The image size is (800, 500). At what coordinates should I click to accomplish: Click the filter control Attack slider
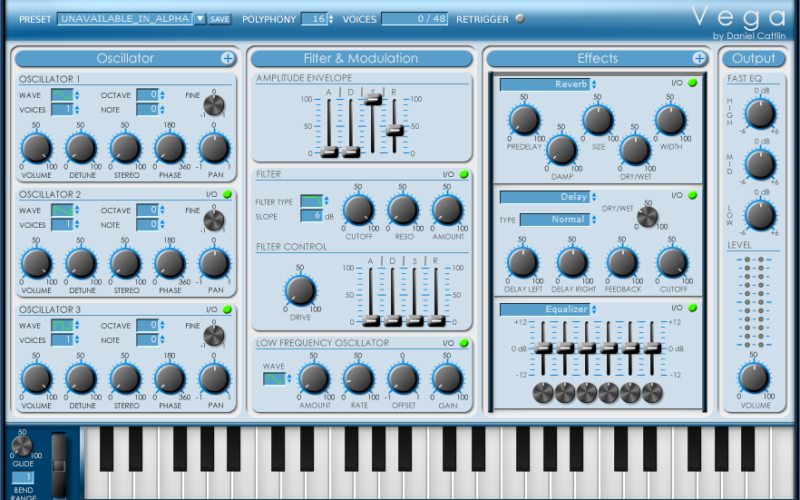pyautogui.click(x=371, y=321)
